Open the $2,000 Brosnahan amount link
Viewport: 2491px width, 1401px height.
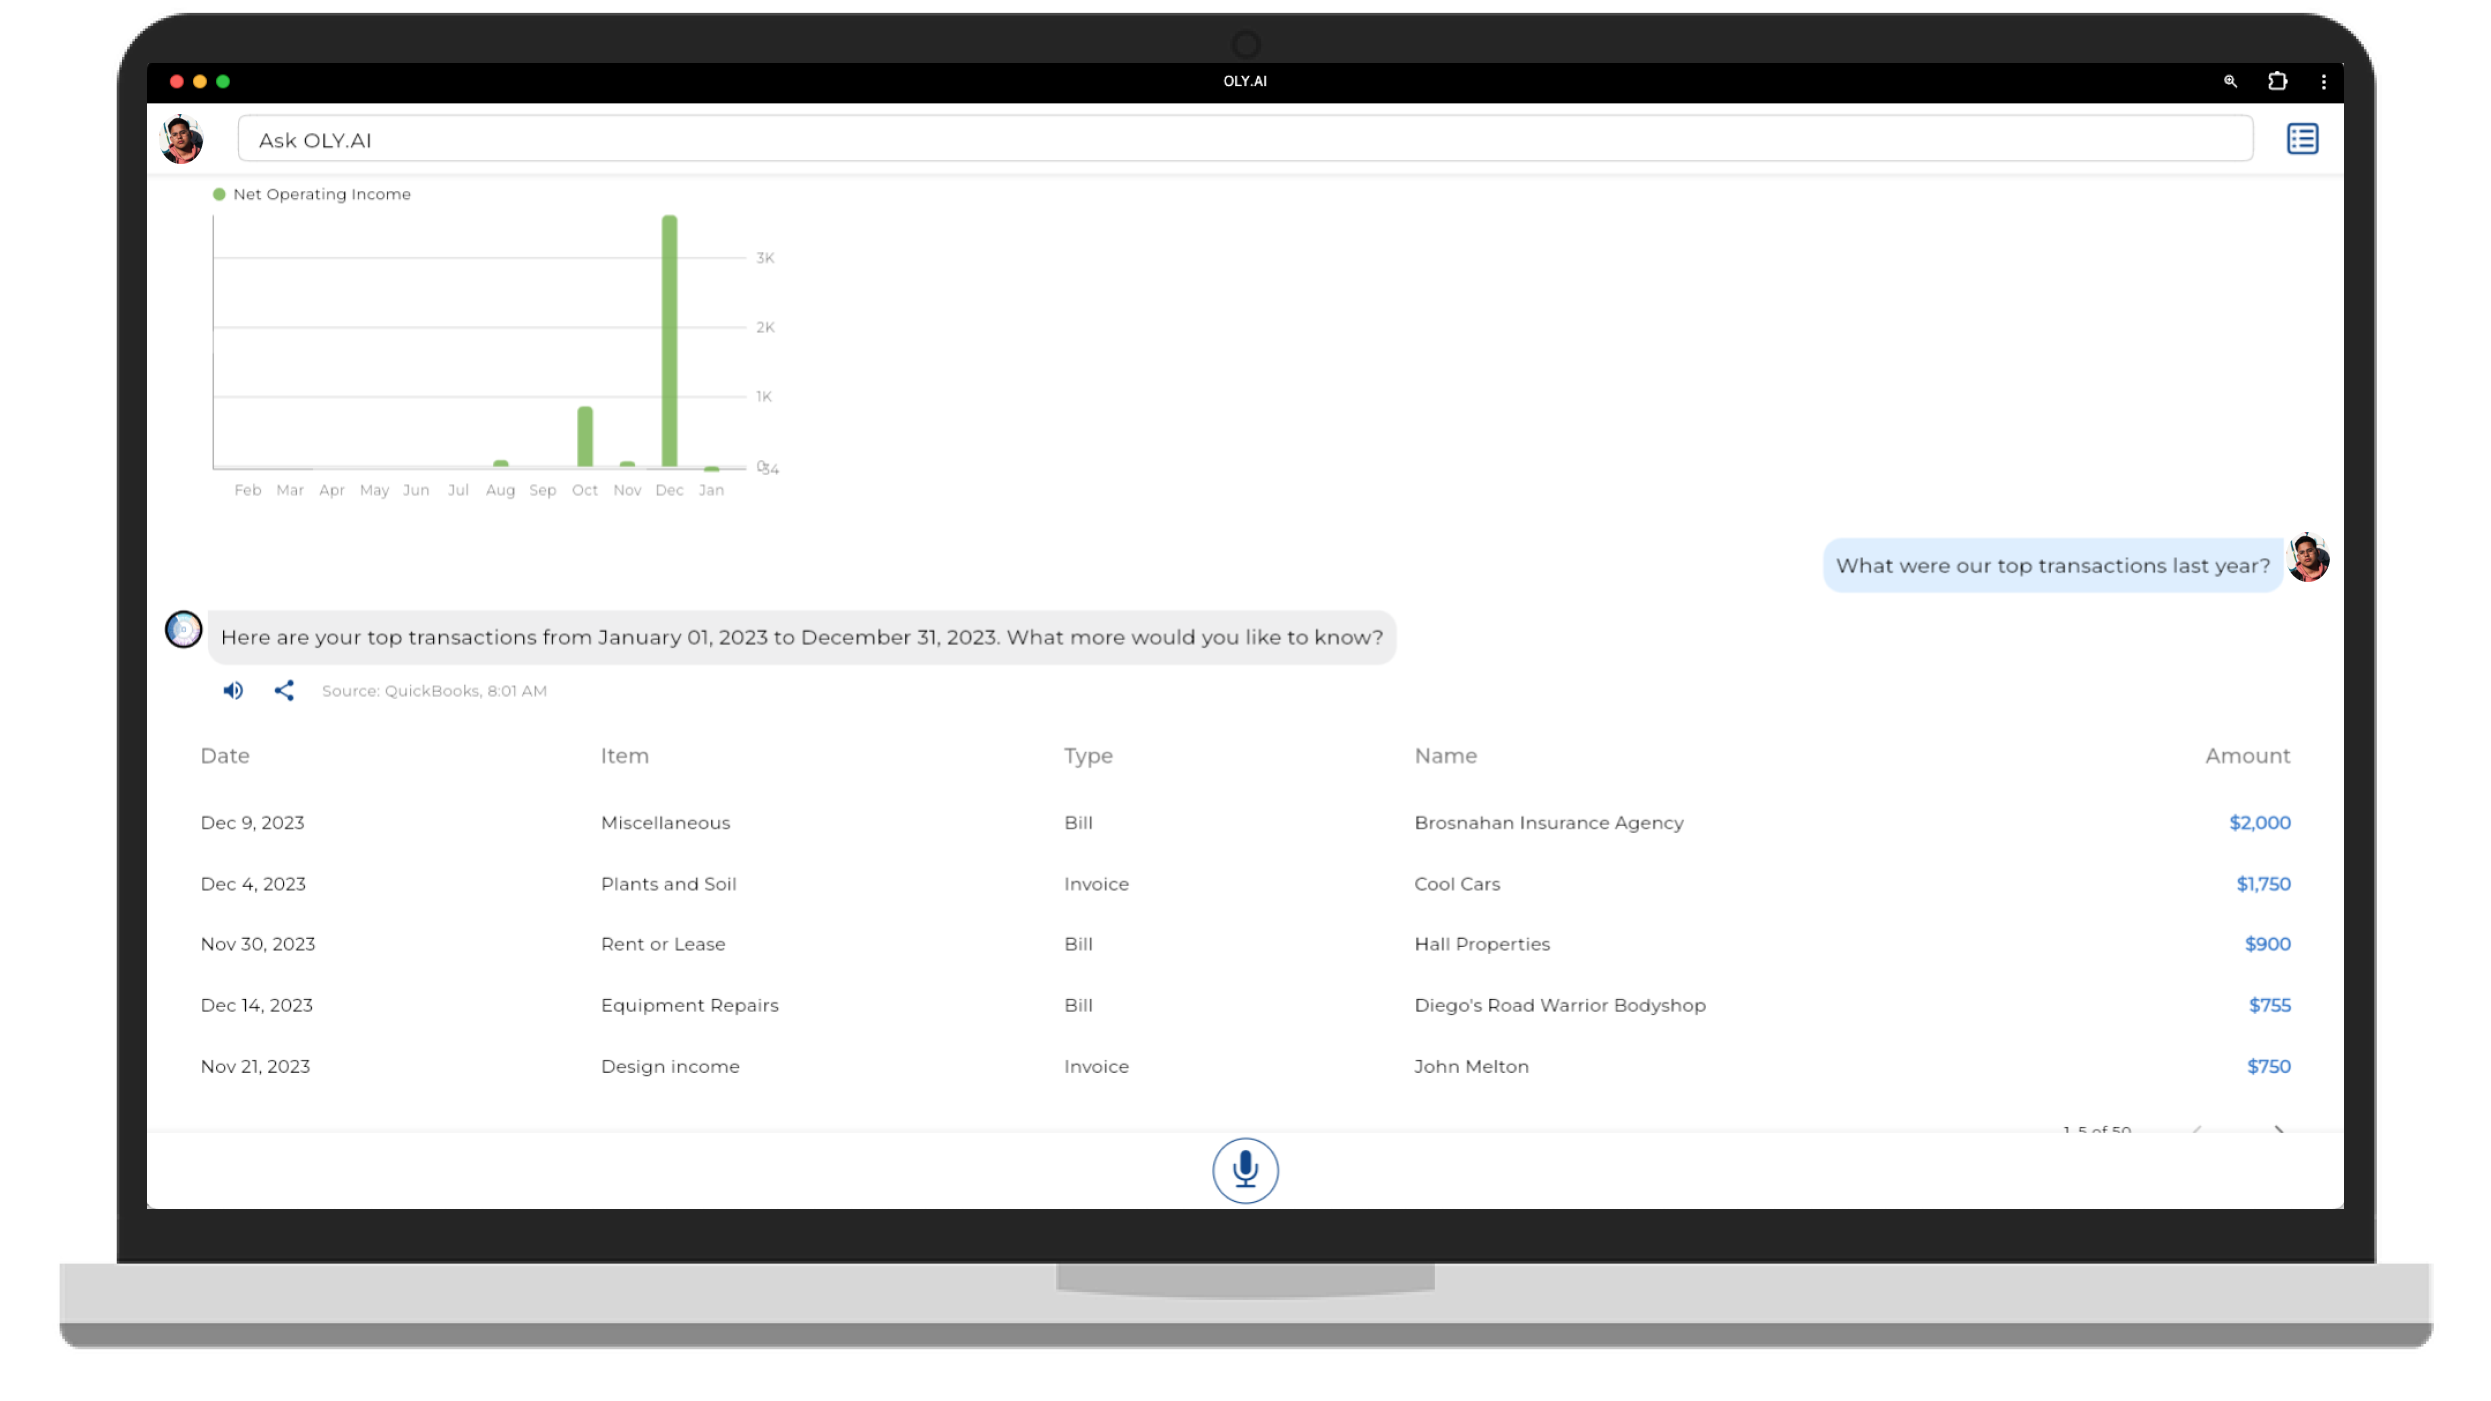(2259, 823)
